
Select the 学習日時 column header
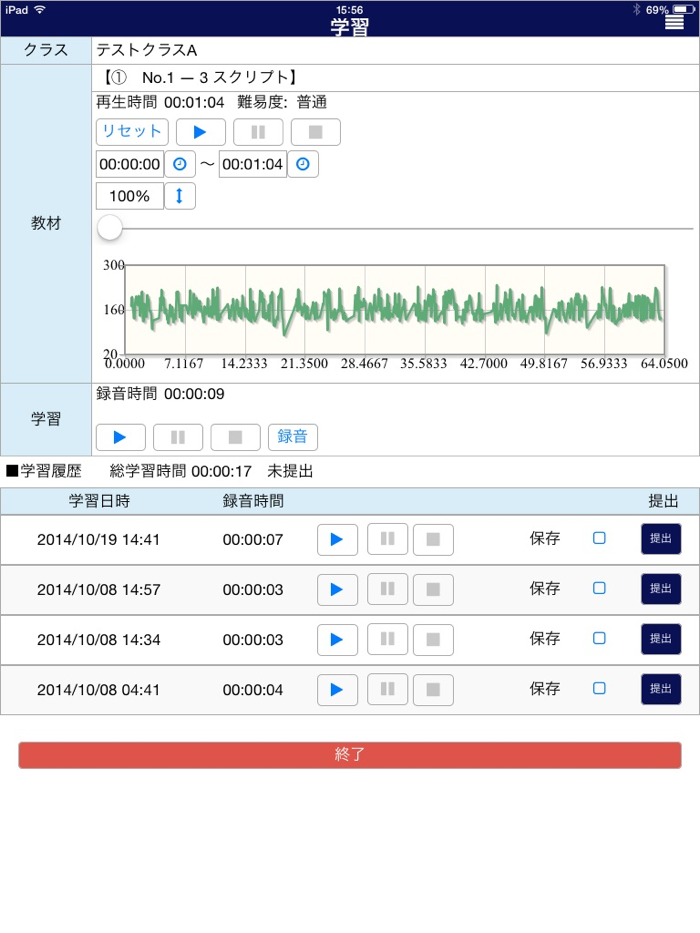(x=99, y=501)
